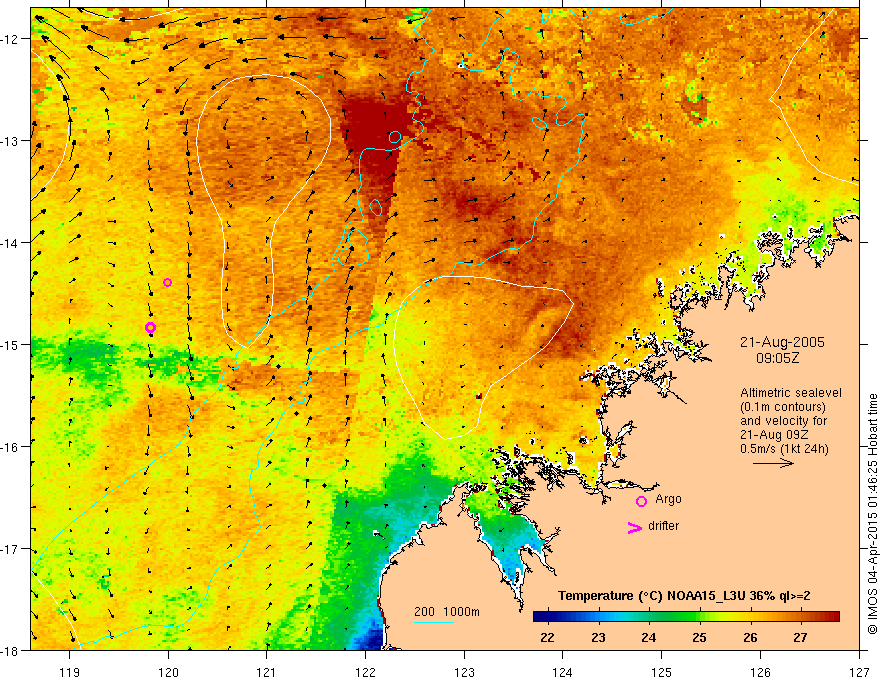Click the 'Temperature (°C) NOAA15_L3U 36% ql>=2' title

pyautogui.click(x=684, y=596)
